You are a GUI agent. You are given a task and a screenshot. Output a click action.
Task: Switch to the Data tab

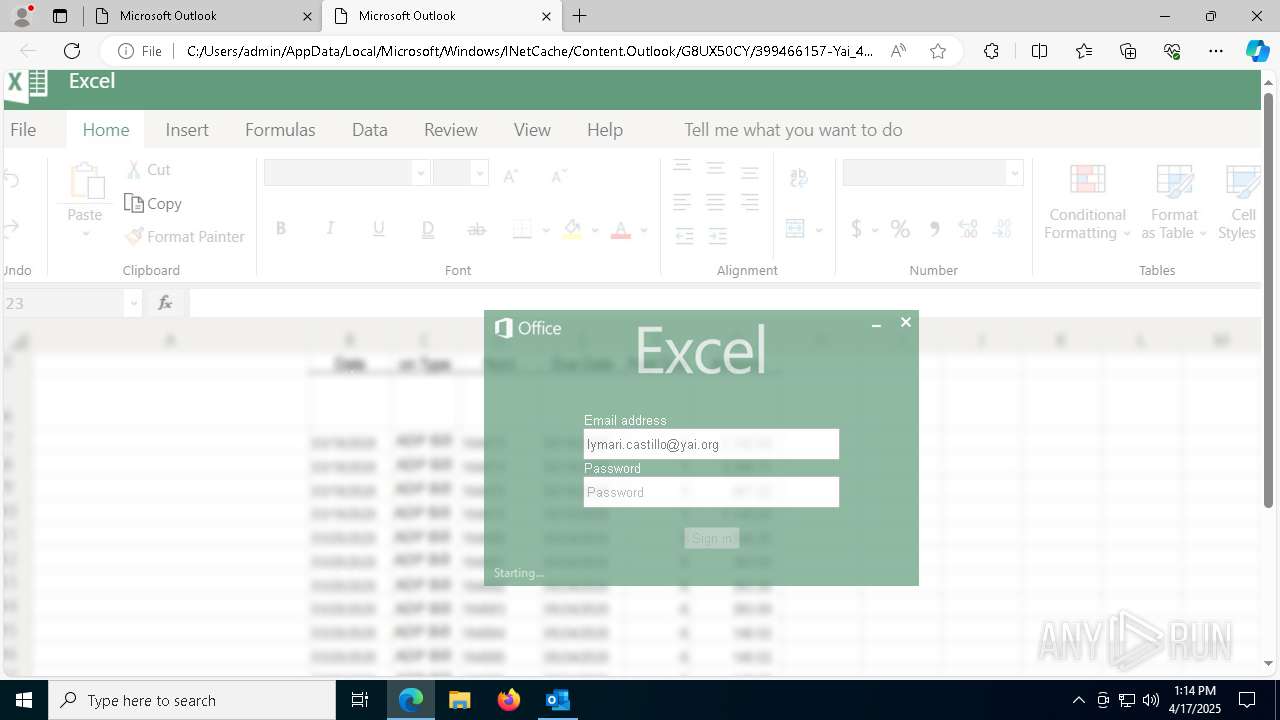coord(370,130)
